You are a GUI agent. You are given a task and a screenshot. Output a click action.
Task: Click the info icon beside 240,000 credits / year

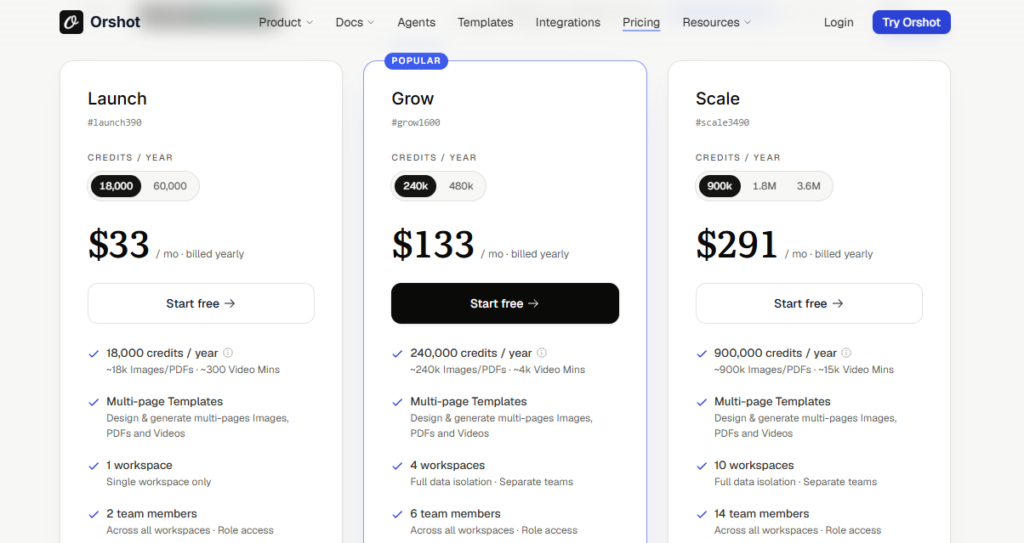541,353
